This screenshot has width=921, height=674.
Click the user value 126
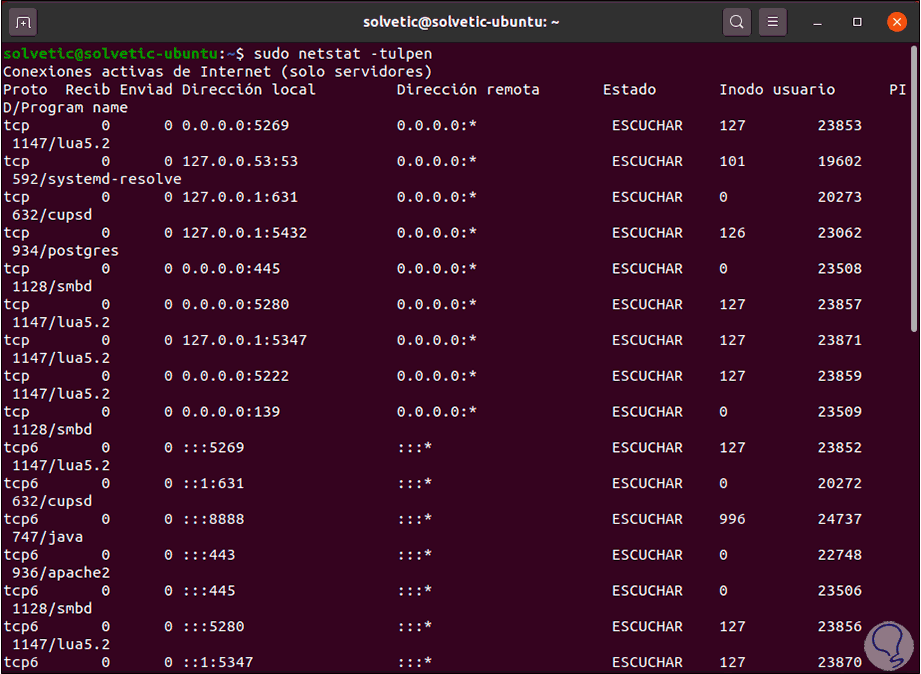click(x=732, y=233)
